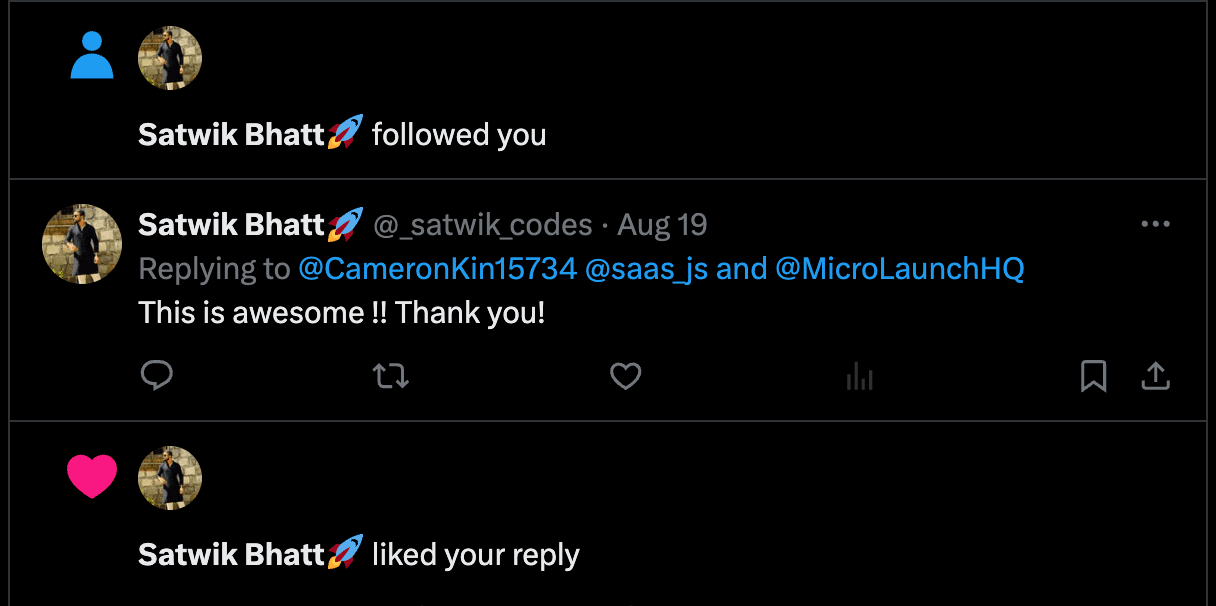Click the blue follower person icon
Image resolution: width=1216 pixels, height=606 pixels.
click(92, 57)
